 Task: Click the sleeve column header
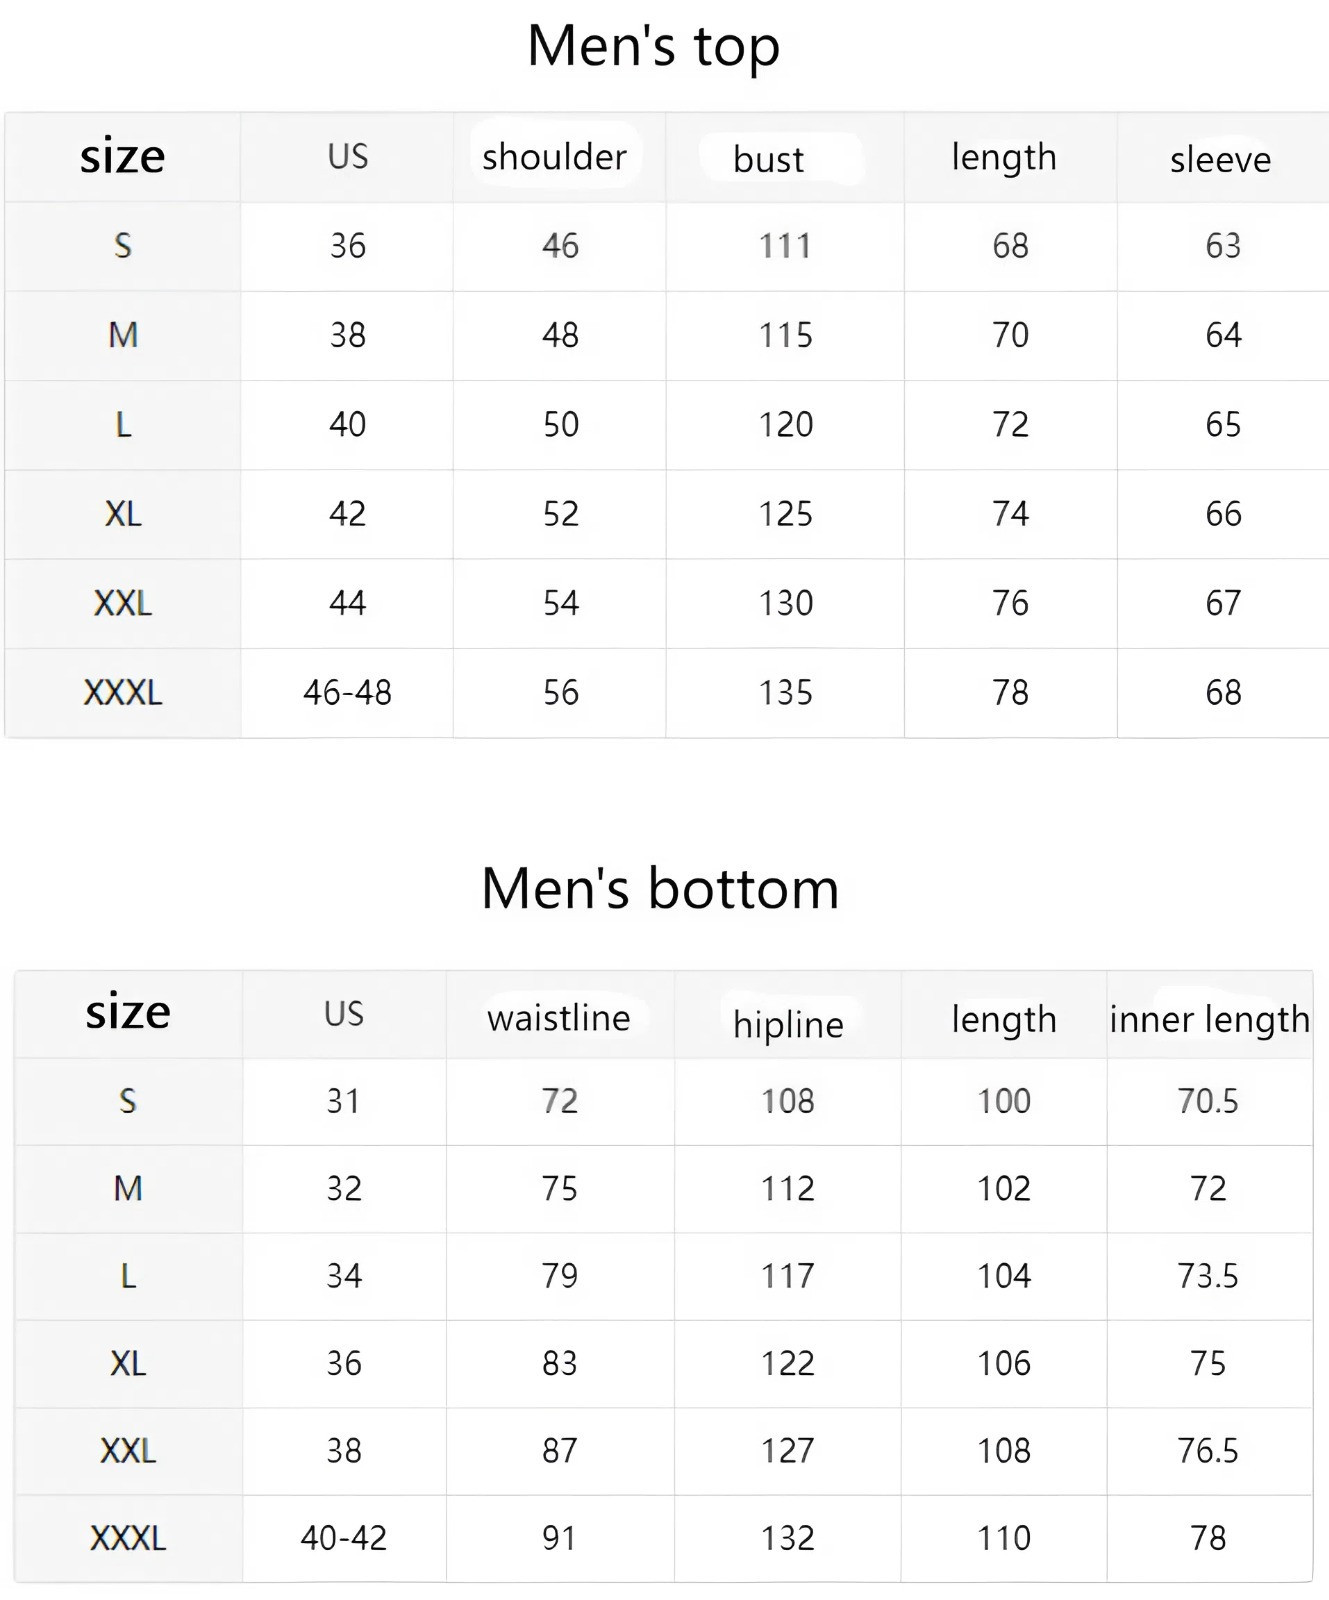[1220, 159]
